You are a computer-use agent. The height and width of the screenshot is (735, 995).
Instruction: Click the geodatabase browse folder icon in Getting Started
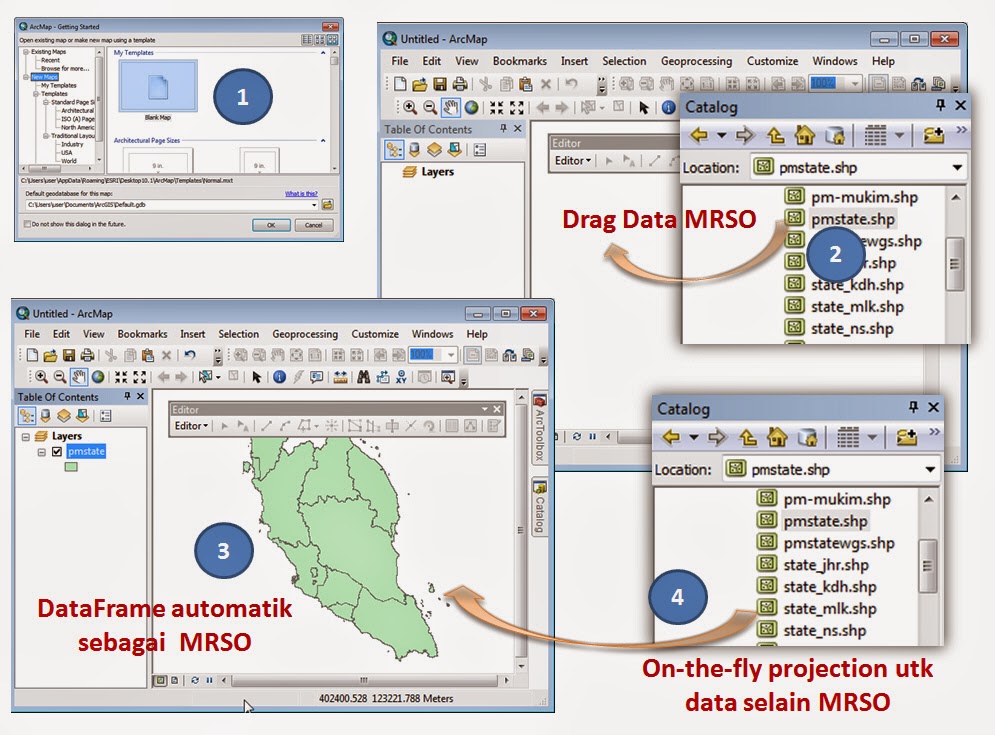(x=327, y=204)
